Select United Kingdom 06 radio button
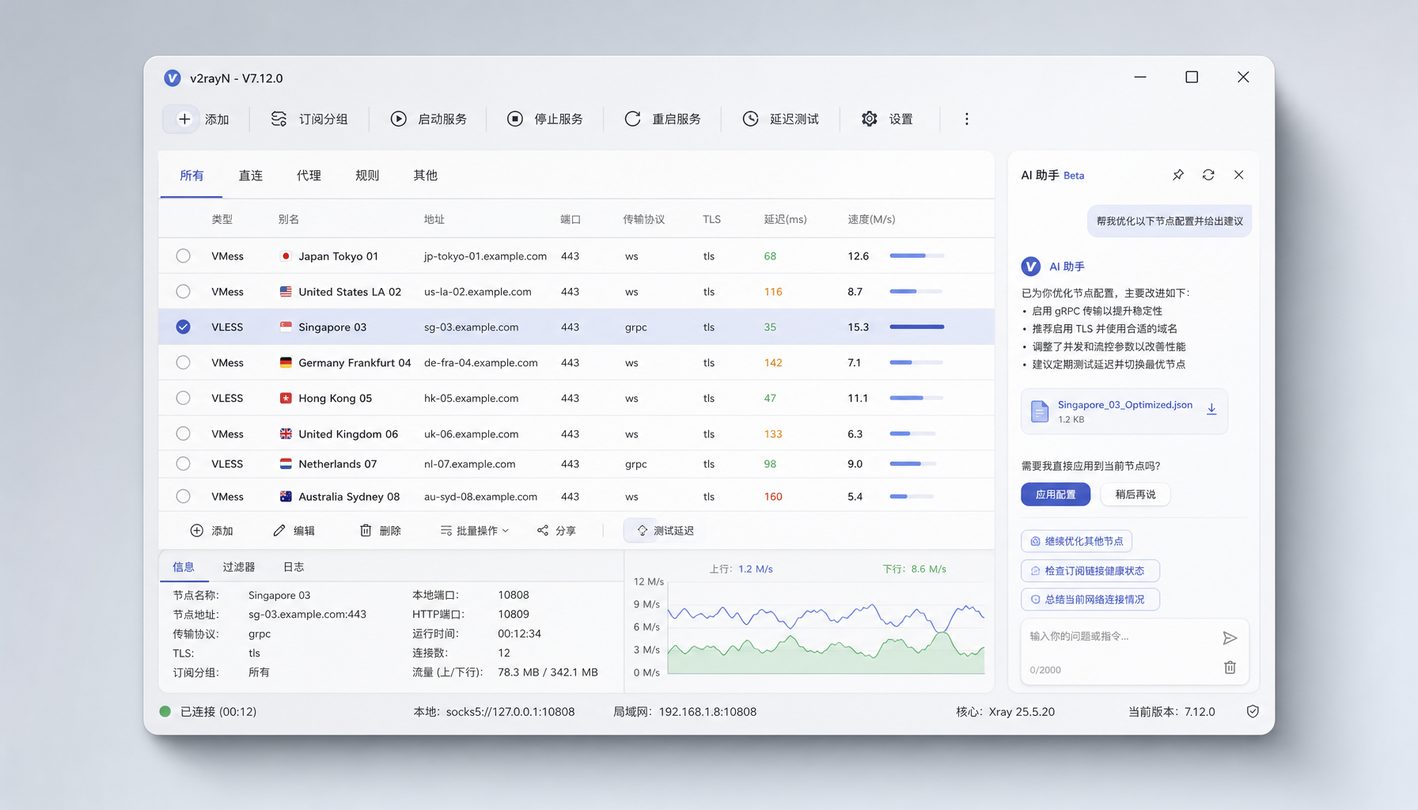 coord(183,433)
